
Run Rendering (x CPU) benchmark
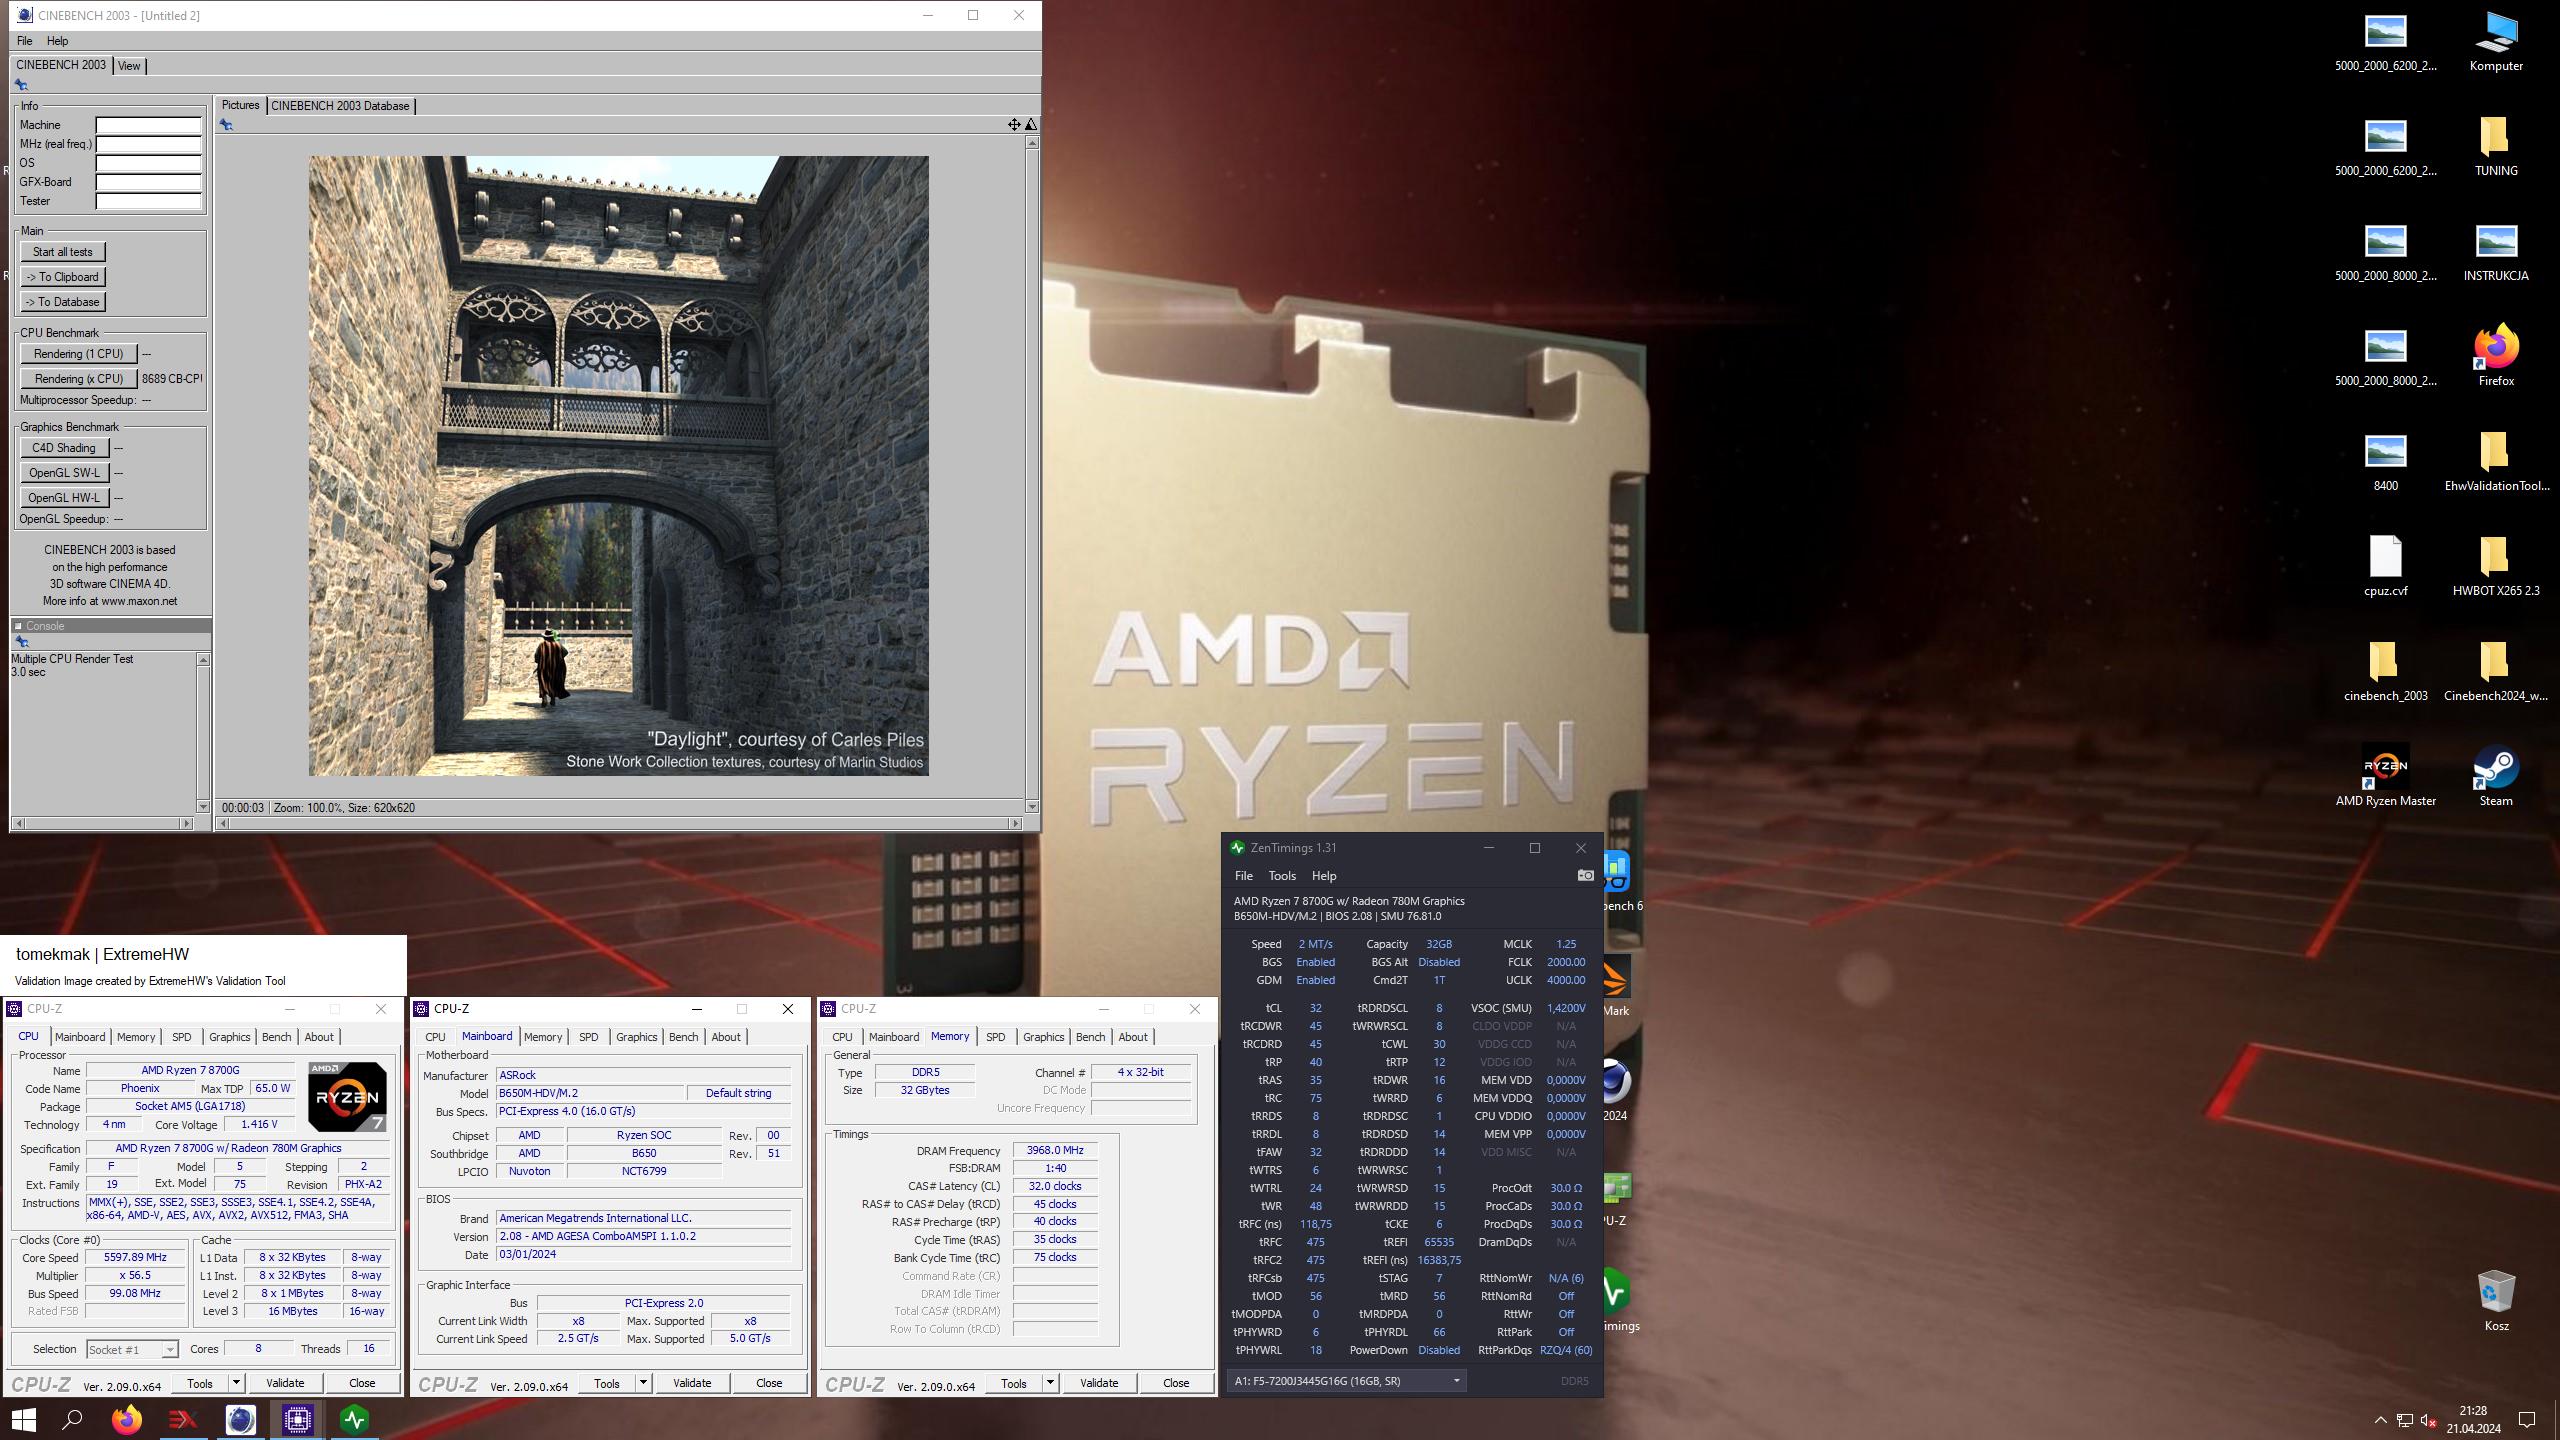(x=79, y=379)
